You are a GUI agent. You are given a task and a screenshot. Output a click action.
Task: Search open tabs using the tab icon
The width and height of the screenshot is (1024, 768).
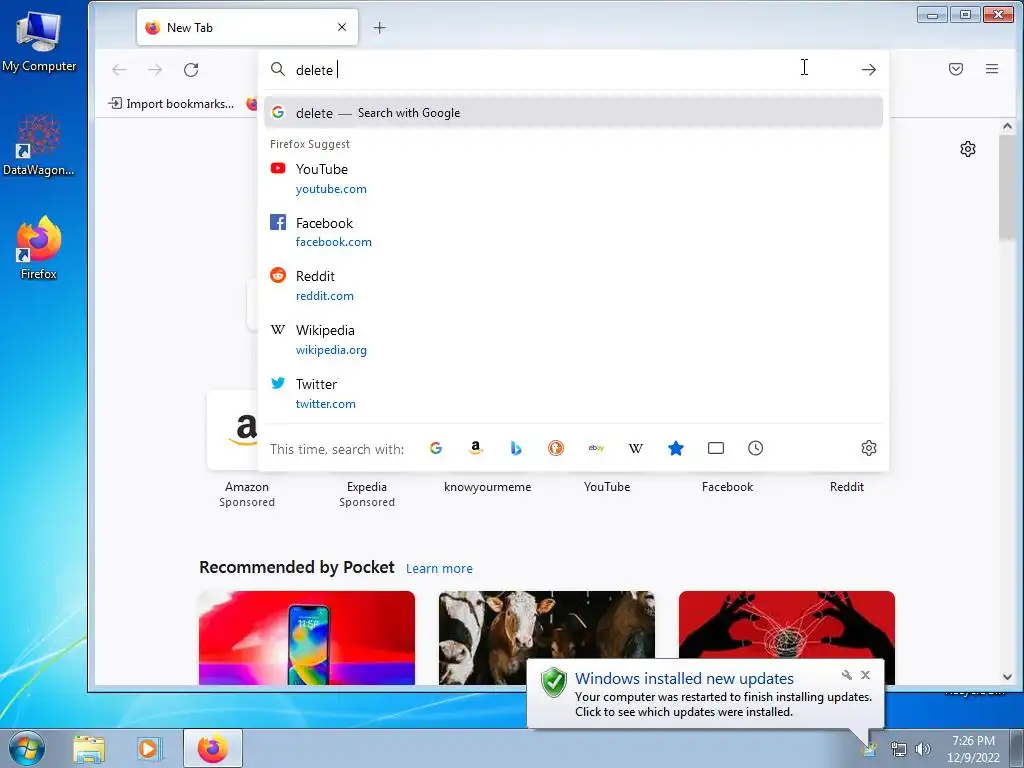[716, 448]
